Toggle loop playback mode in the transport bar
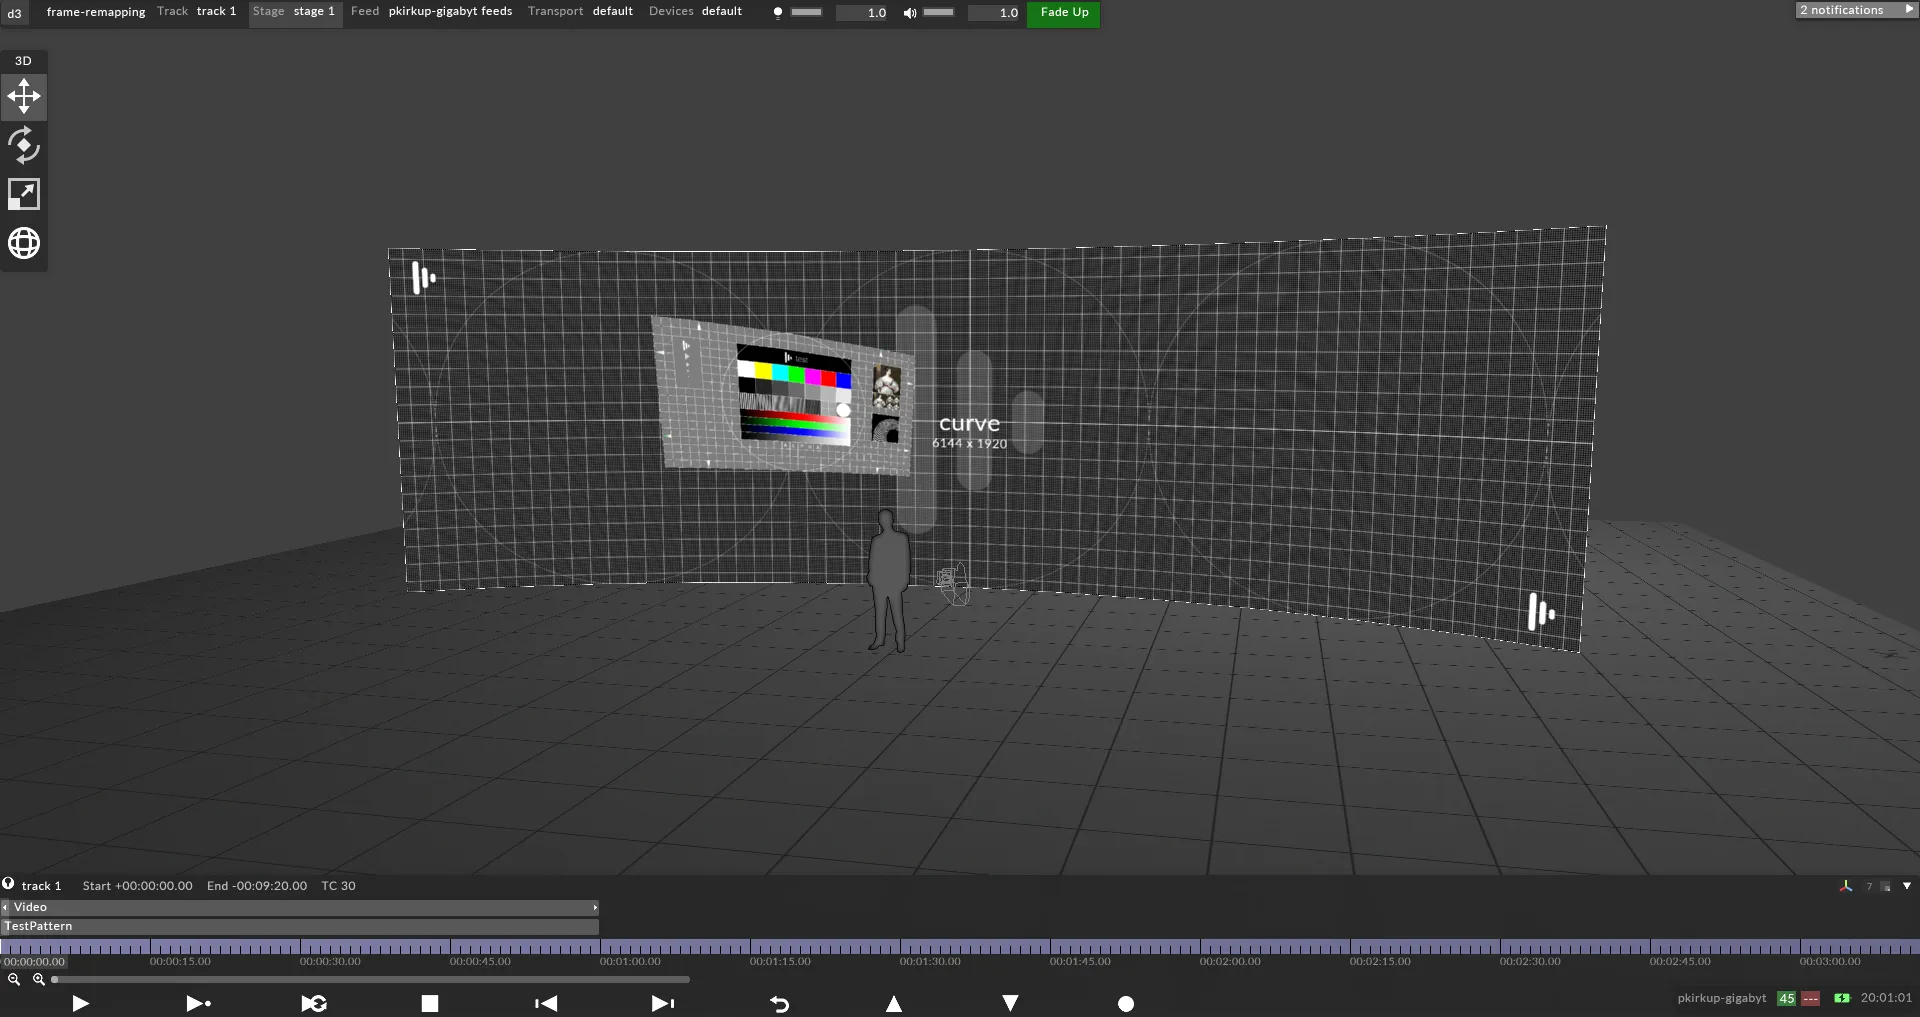This screenshot has width=1920, height=1017. pyautogui.click(x=313, y=1004)
